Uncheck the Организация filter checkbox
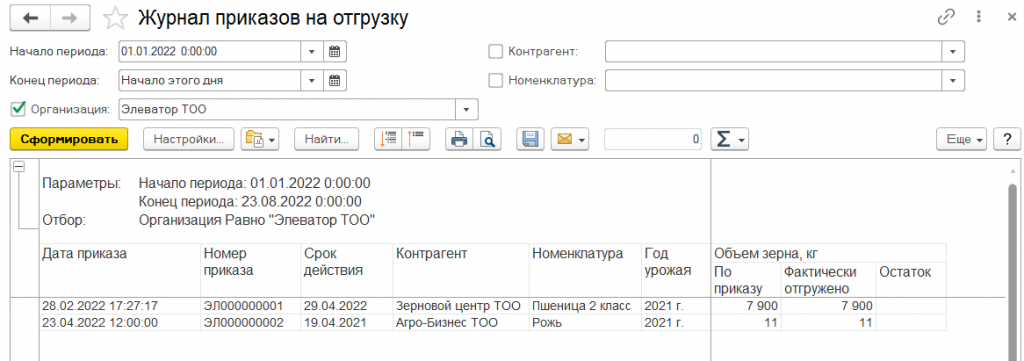Screen dimensions: 1024x361 tap(18, 108)
